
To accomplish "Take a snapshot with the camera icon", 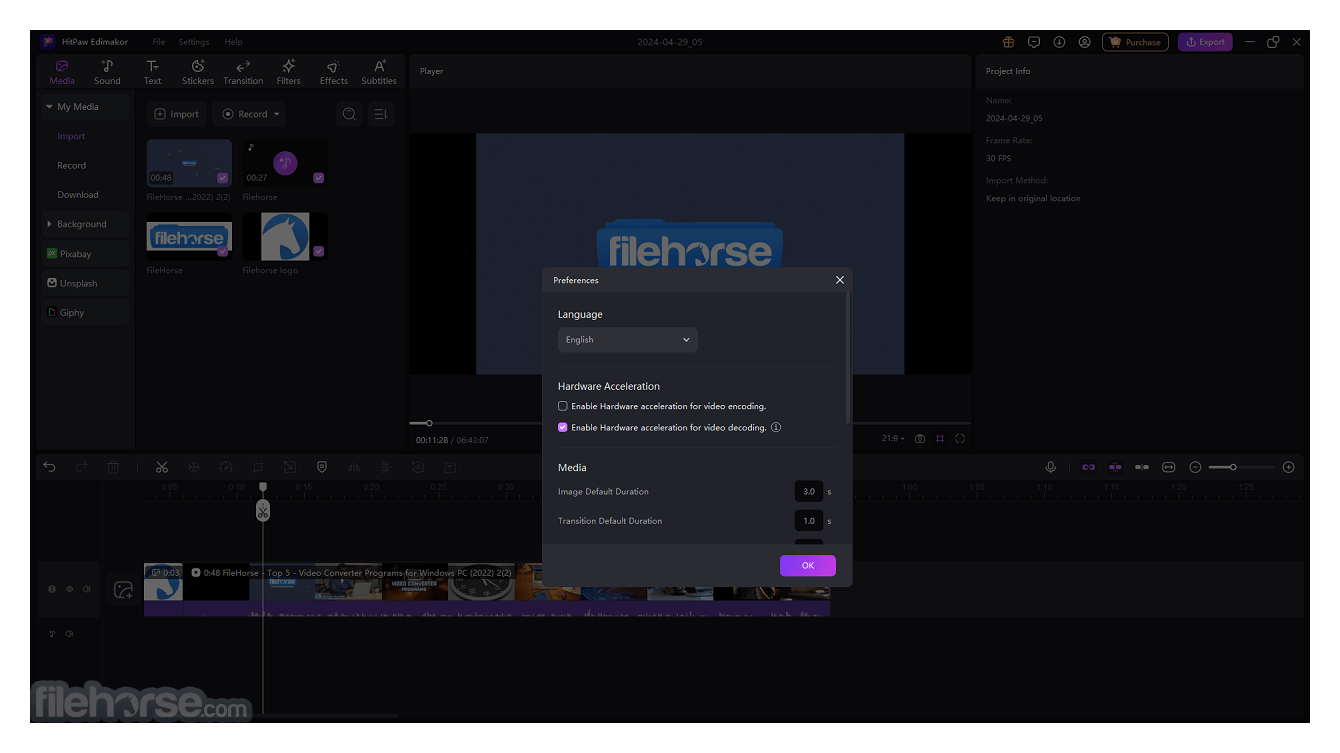I will coord(920,439).
